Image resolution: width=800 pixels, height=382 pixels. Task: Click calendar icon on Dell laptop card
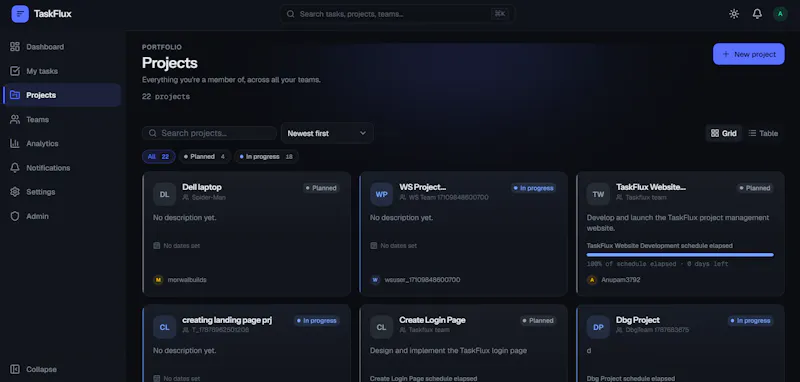click(x=157, y=246)
